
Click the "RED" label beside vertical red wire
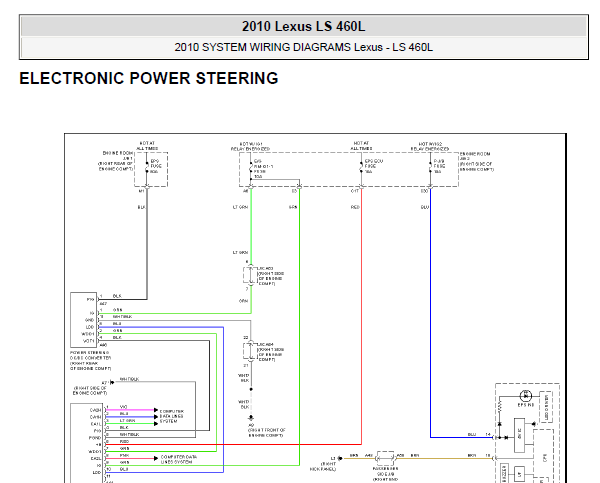(x=355, y=207)
